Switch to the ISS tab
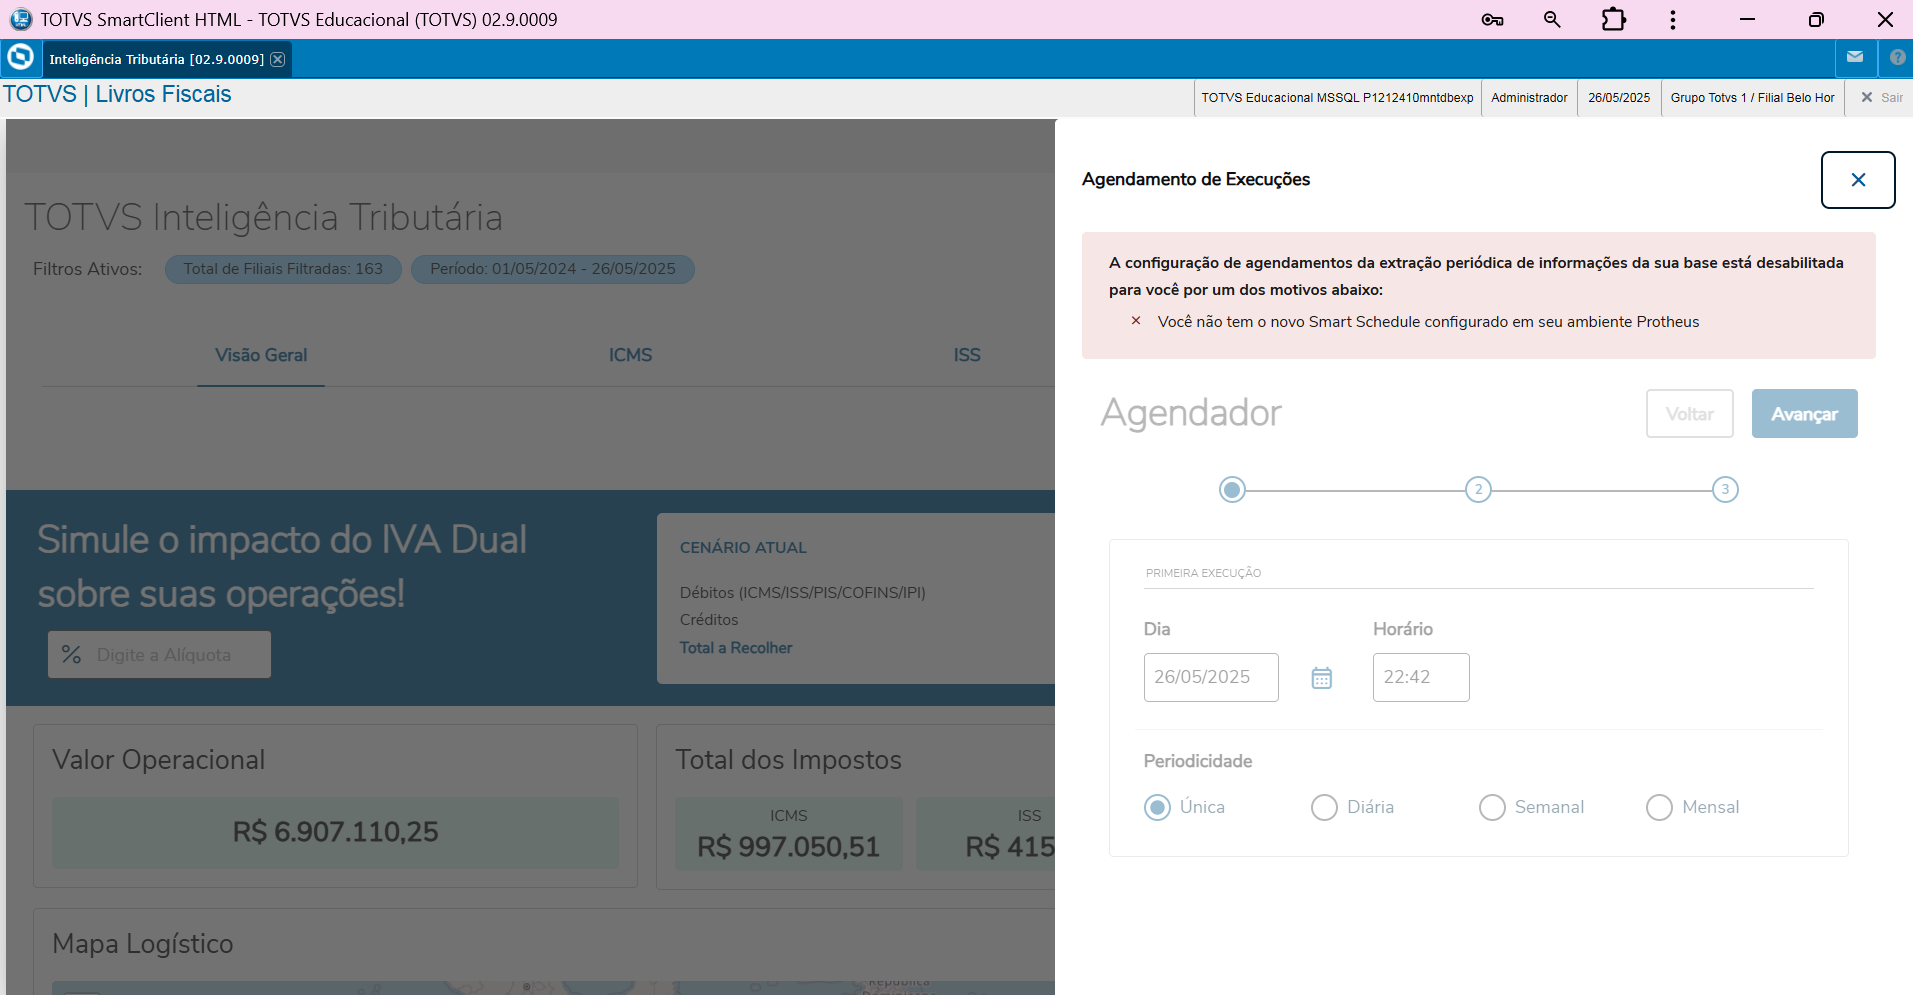 [967, 356]
